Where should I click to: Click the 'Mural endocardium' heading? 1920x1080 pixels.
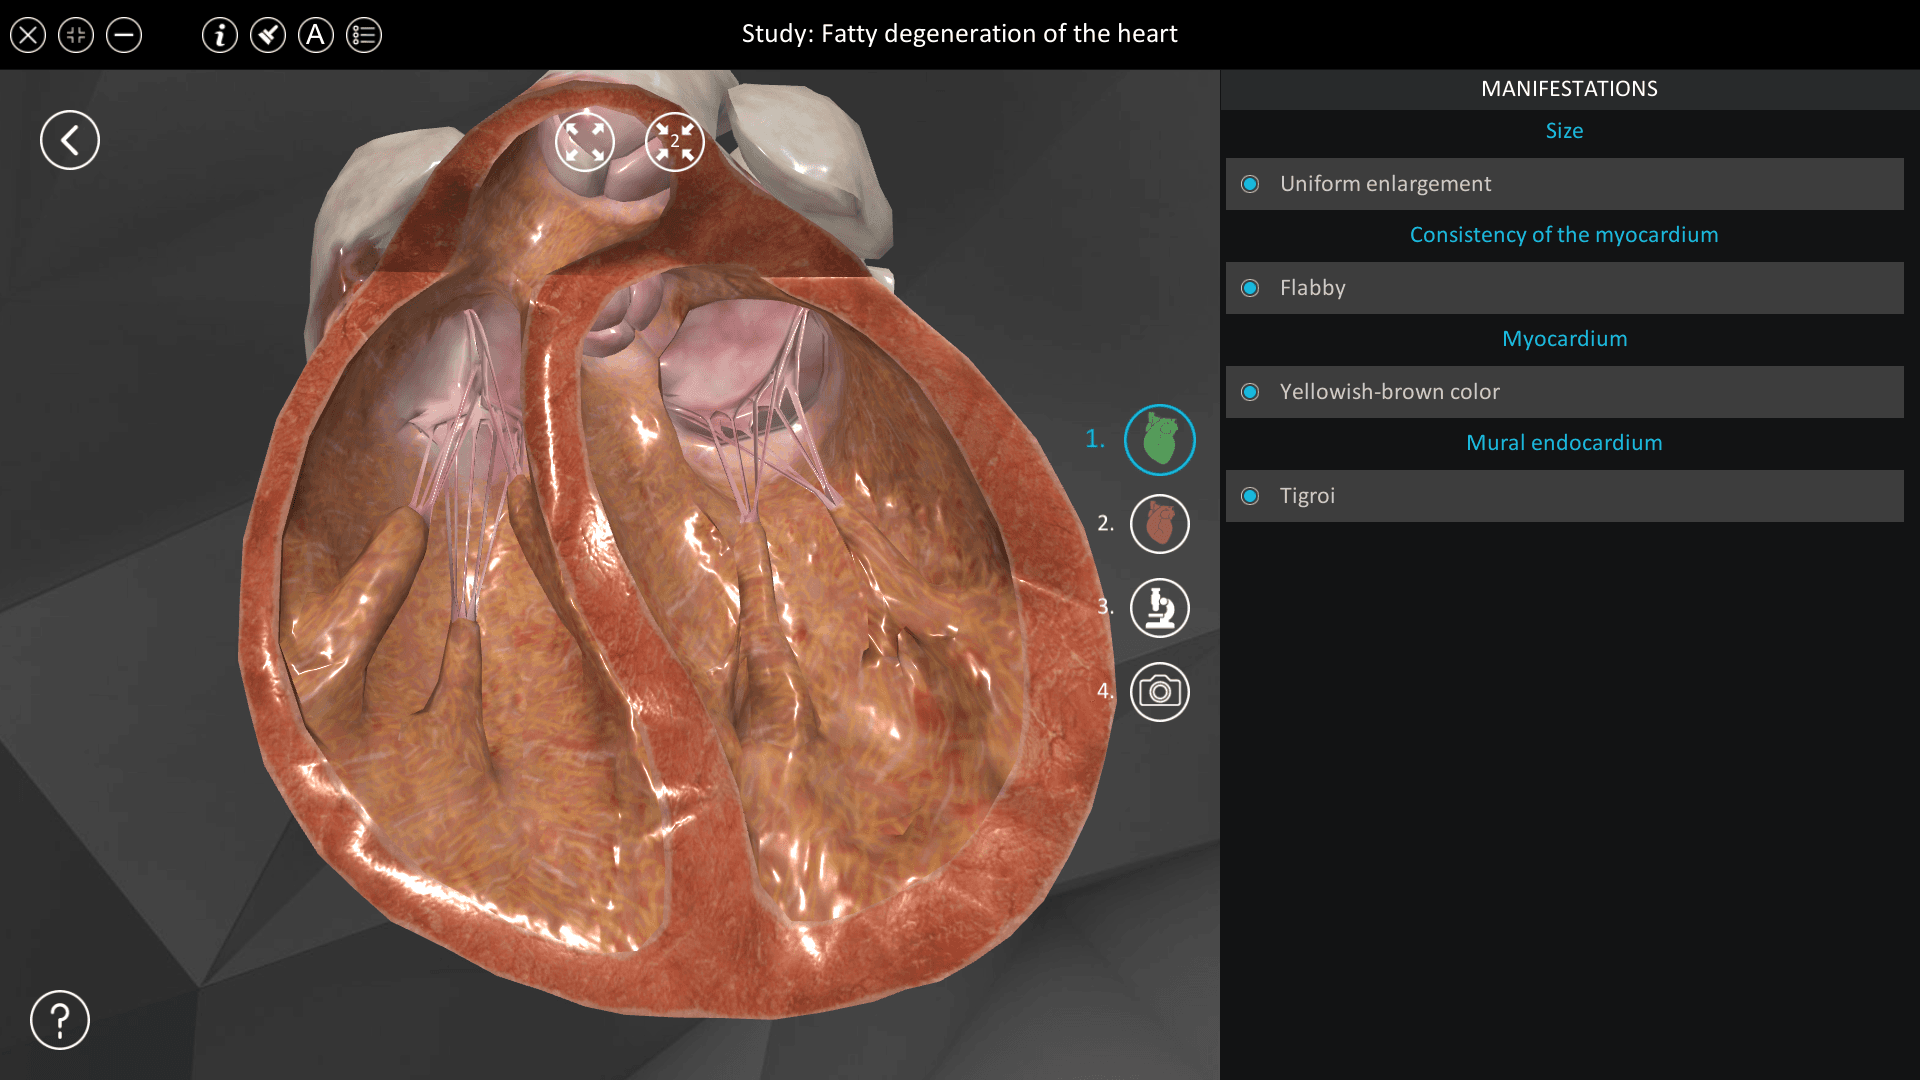point(1564,443)
